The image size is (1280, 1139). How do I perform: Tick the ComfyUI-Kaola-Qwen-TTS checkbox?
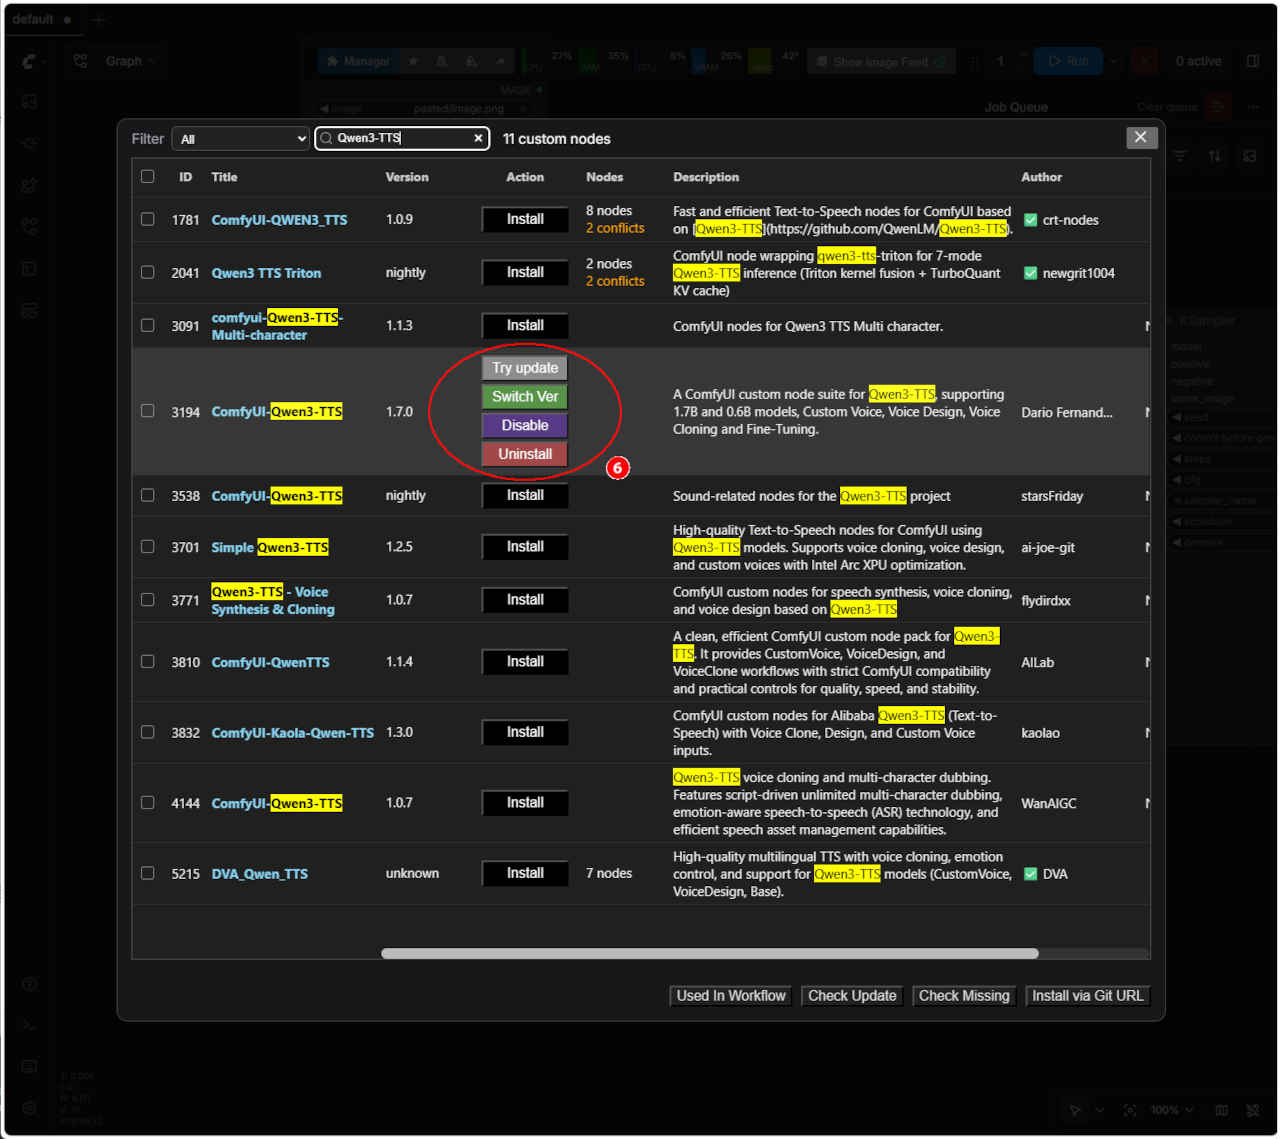148,732
